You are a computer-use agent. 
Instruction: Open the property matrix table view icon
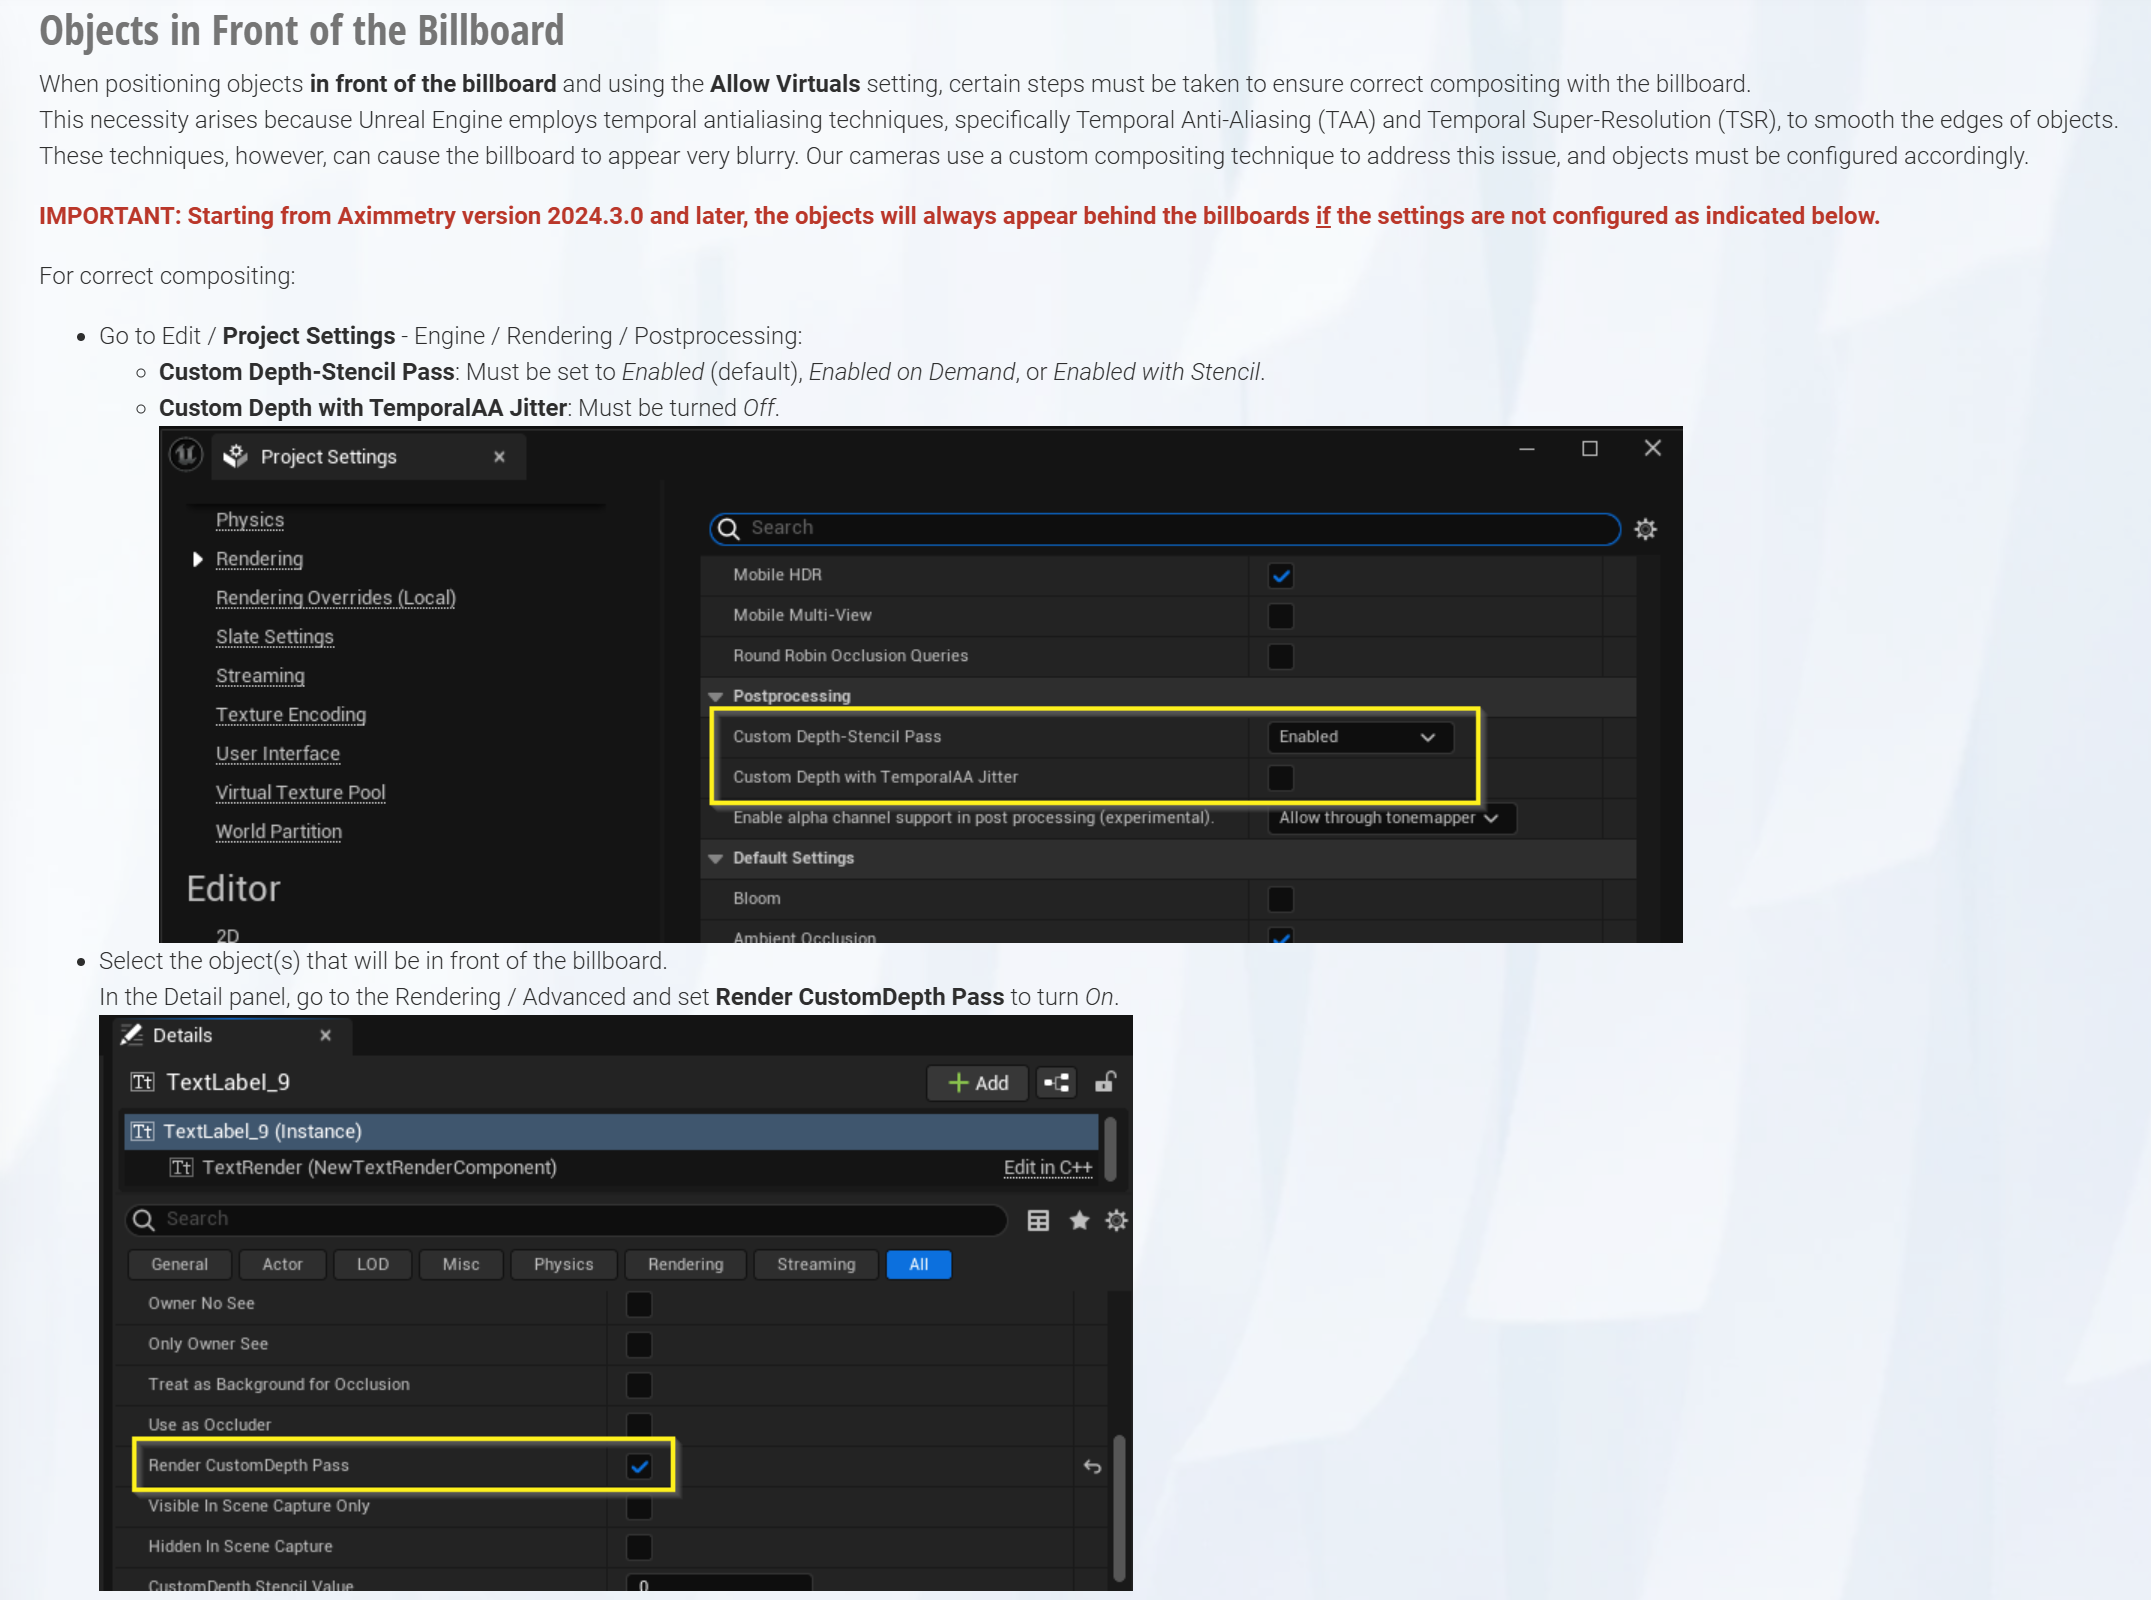click(1039, 1220)
